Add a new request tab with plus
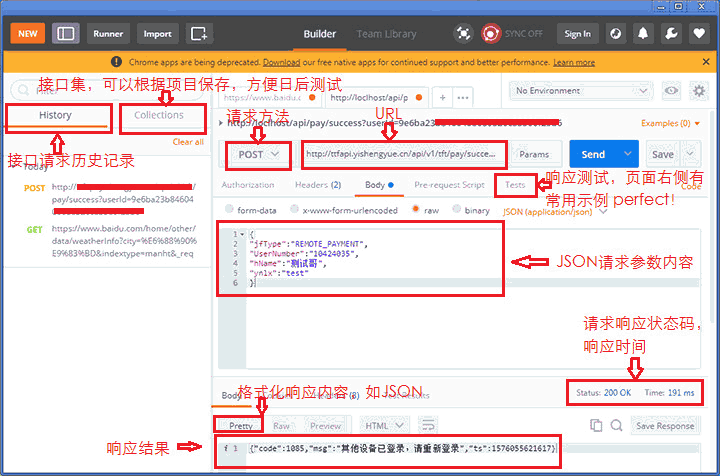The image size is (720, 476). click(442, 97)
